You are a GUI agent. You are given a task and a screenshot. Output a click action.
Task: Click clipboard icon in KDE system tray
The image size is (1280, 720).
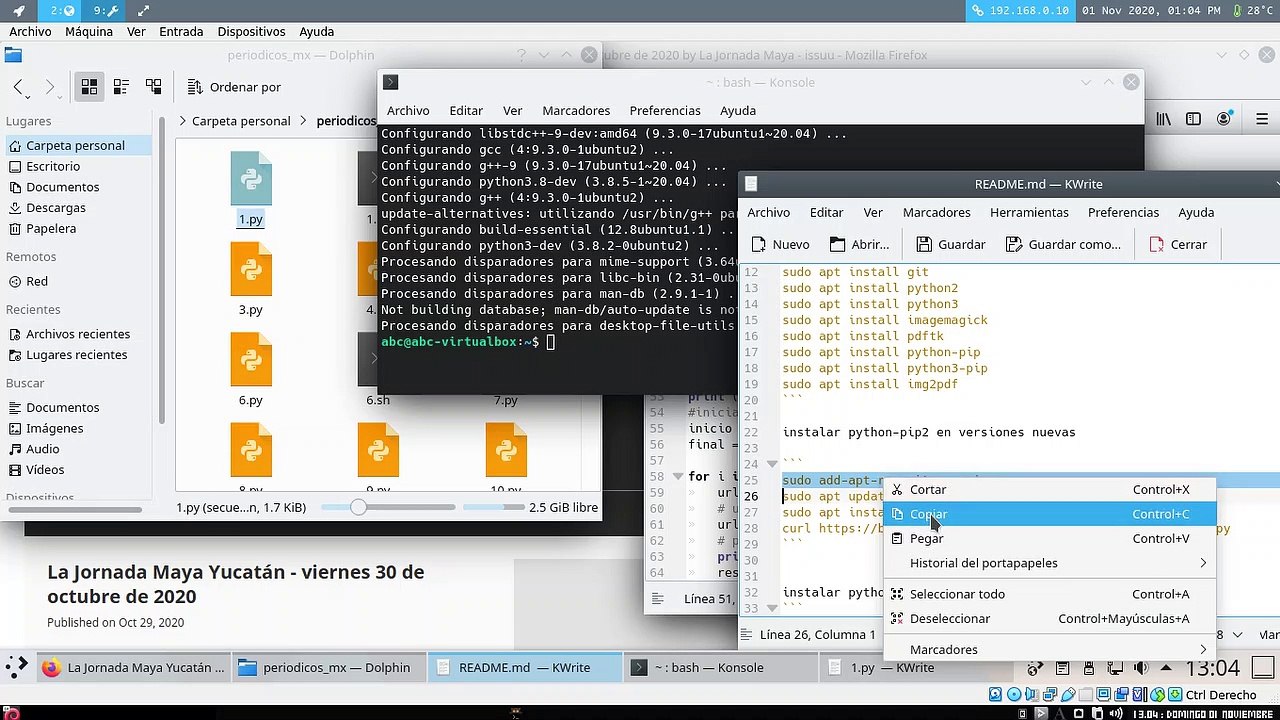[1063, 668]
